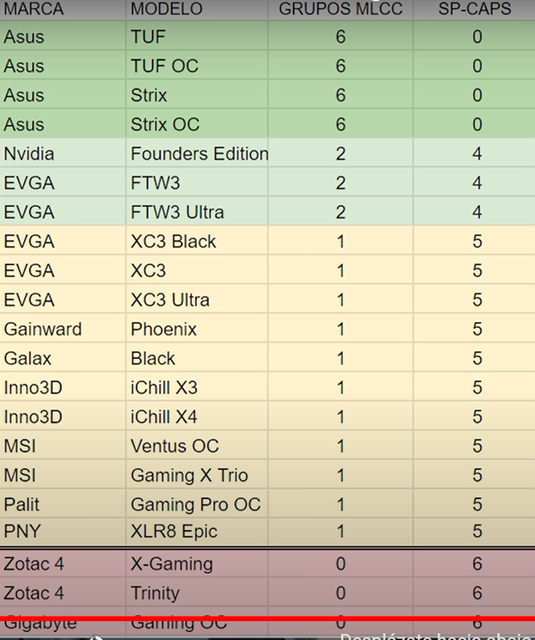This screenshot has height=640, width=535.
Task: Select the Zotac X-Gaming model cell
Action: click(x=197, y=564)
